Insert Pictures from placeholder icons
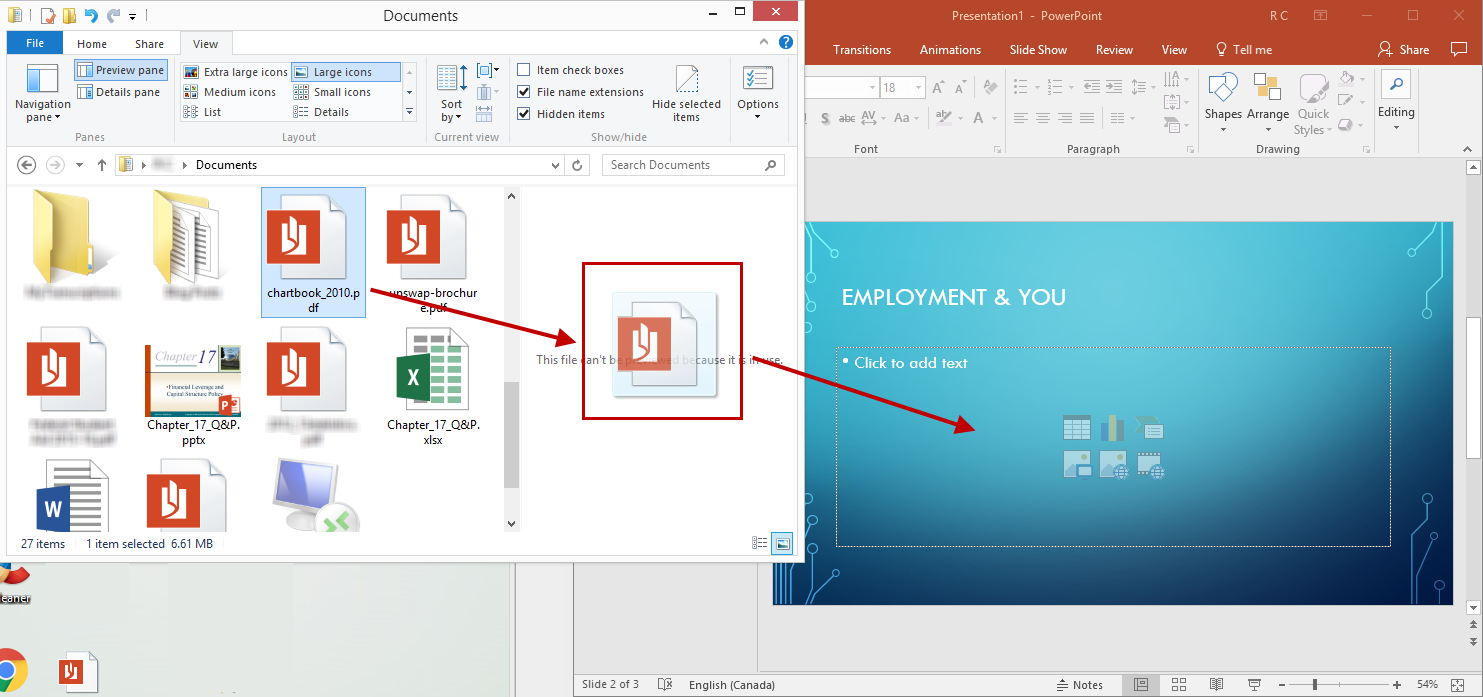This screenshot has width=1483, height=697. pos(1077,464)
